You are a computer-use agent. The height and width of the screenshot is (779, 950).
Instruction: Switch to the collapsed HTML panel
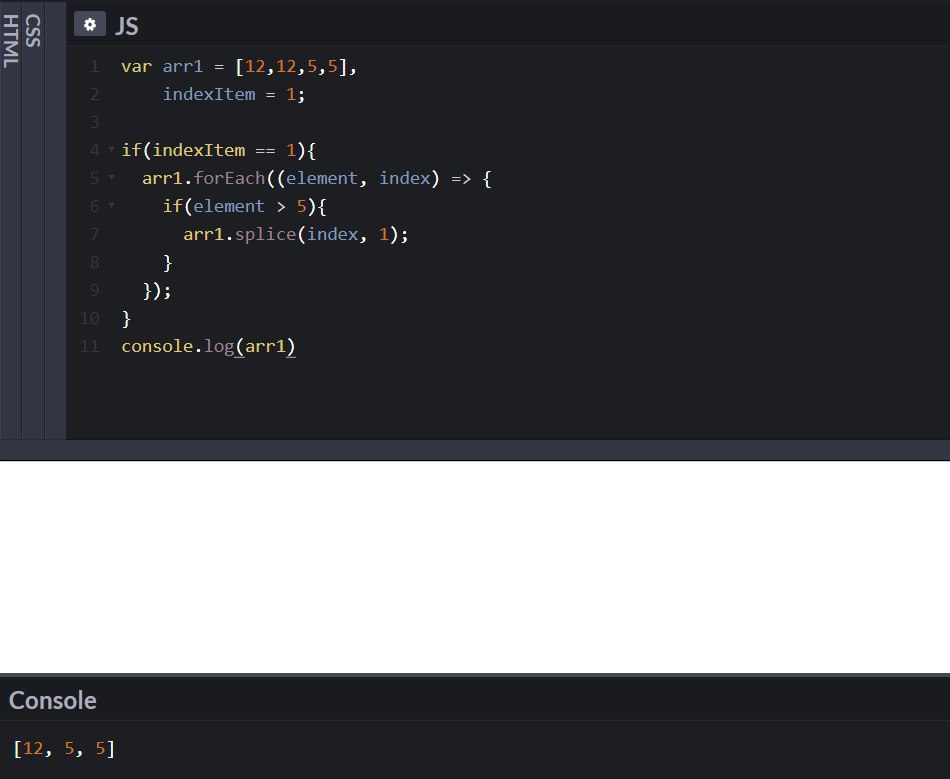tap(11, 41)
